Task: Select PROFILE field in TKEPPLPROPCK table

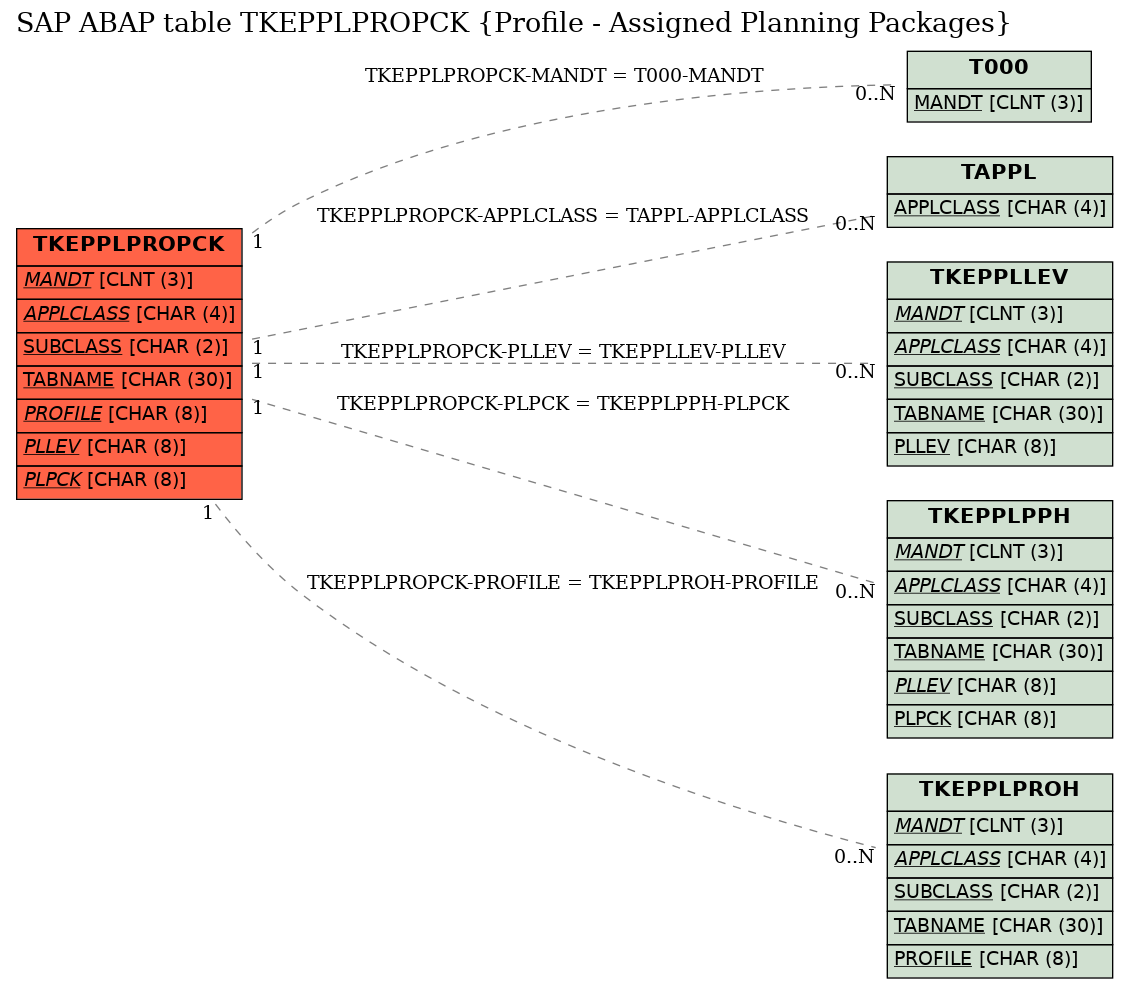Action: tap(129, 416)
